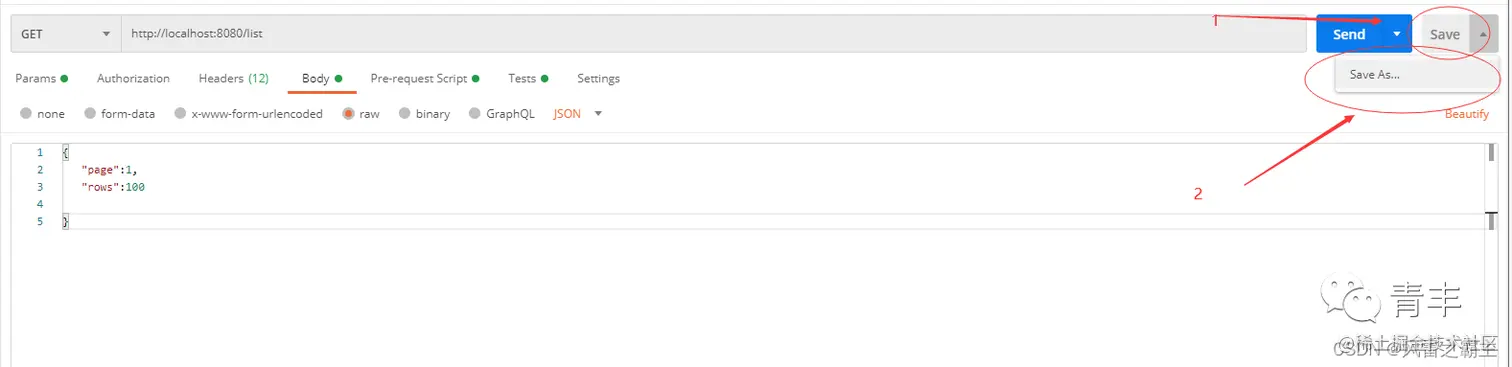Click the request URL input field
1512x367 pixels.
click(x=713, y=34)
